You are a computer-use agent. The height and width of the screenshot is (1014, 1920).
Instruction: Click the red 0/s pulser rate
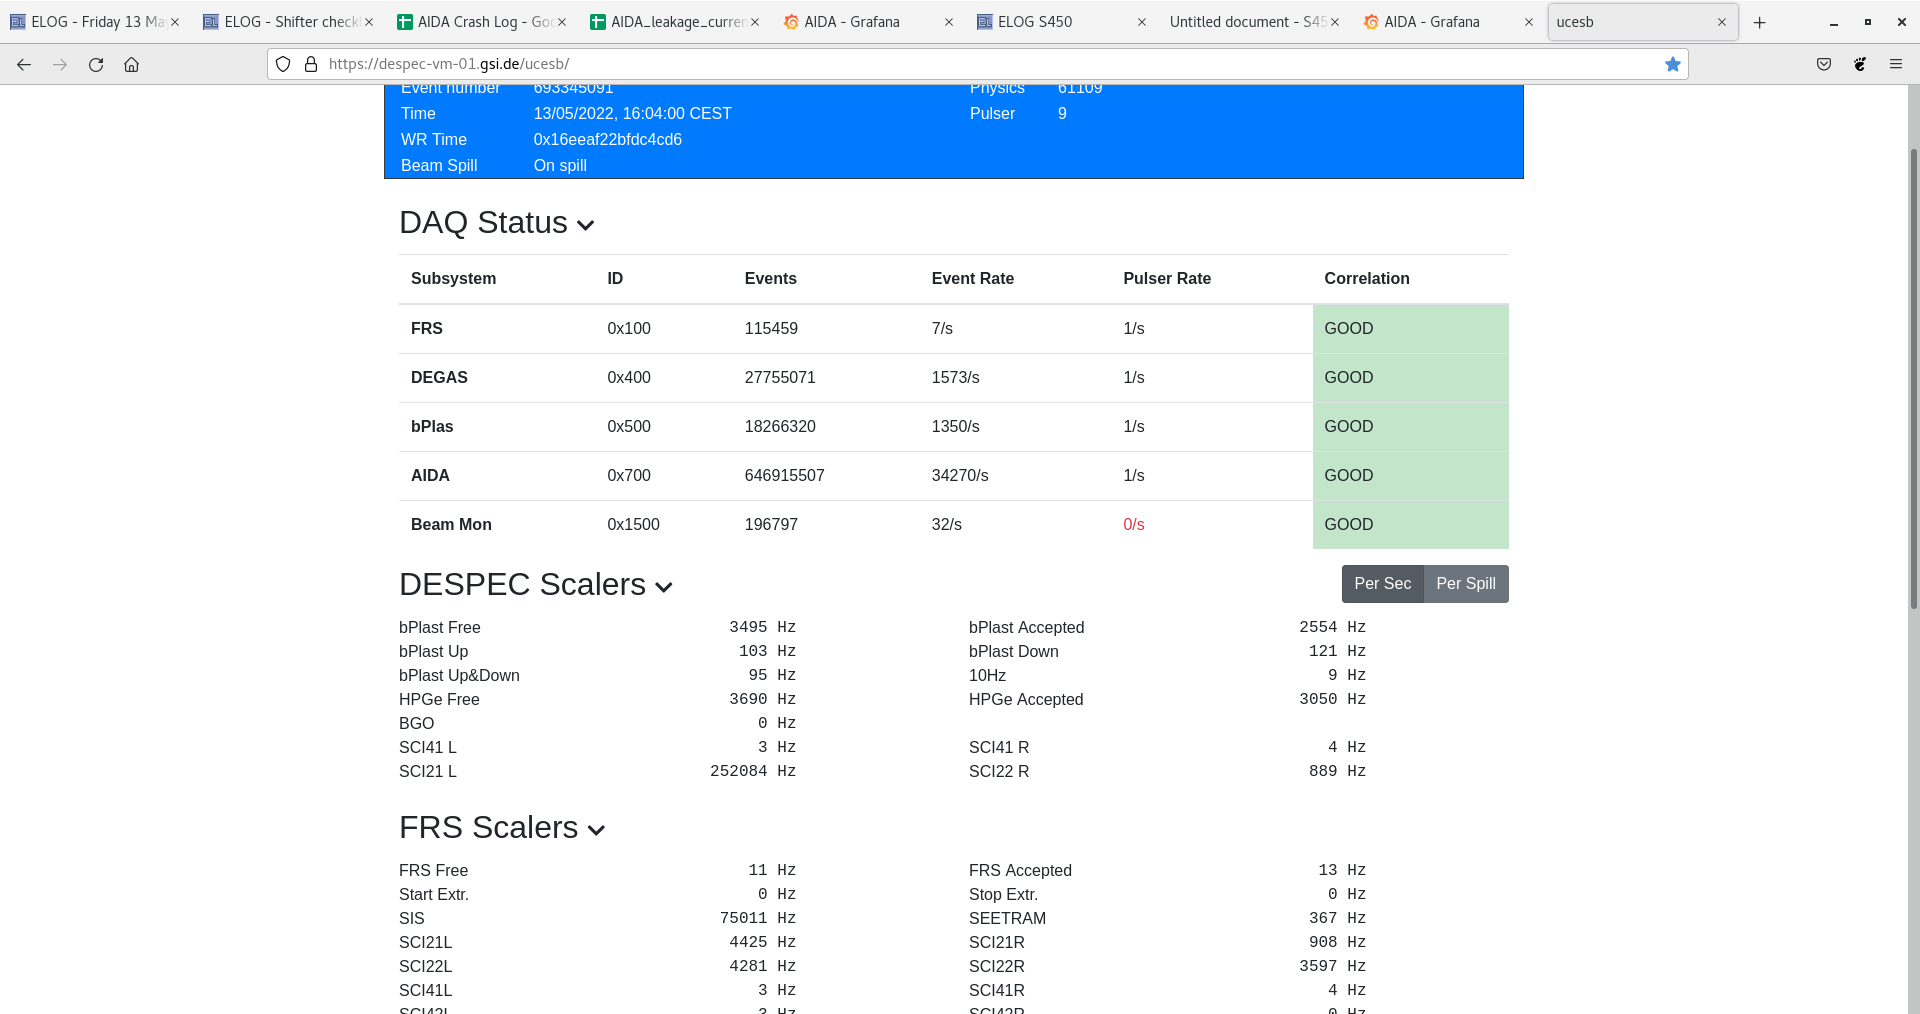(1134, 525)
